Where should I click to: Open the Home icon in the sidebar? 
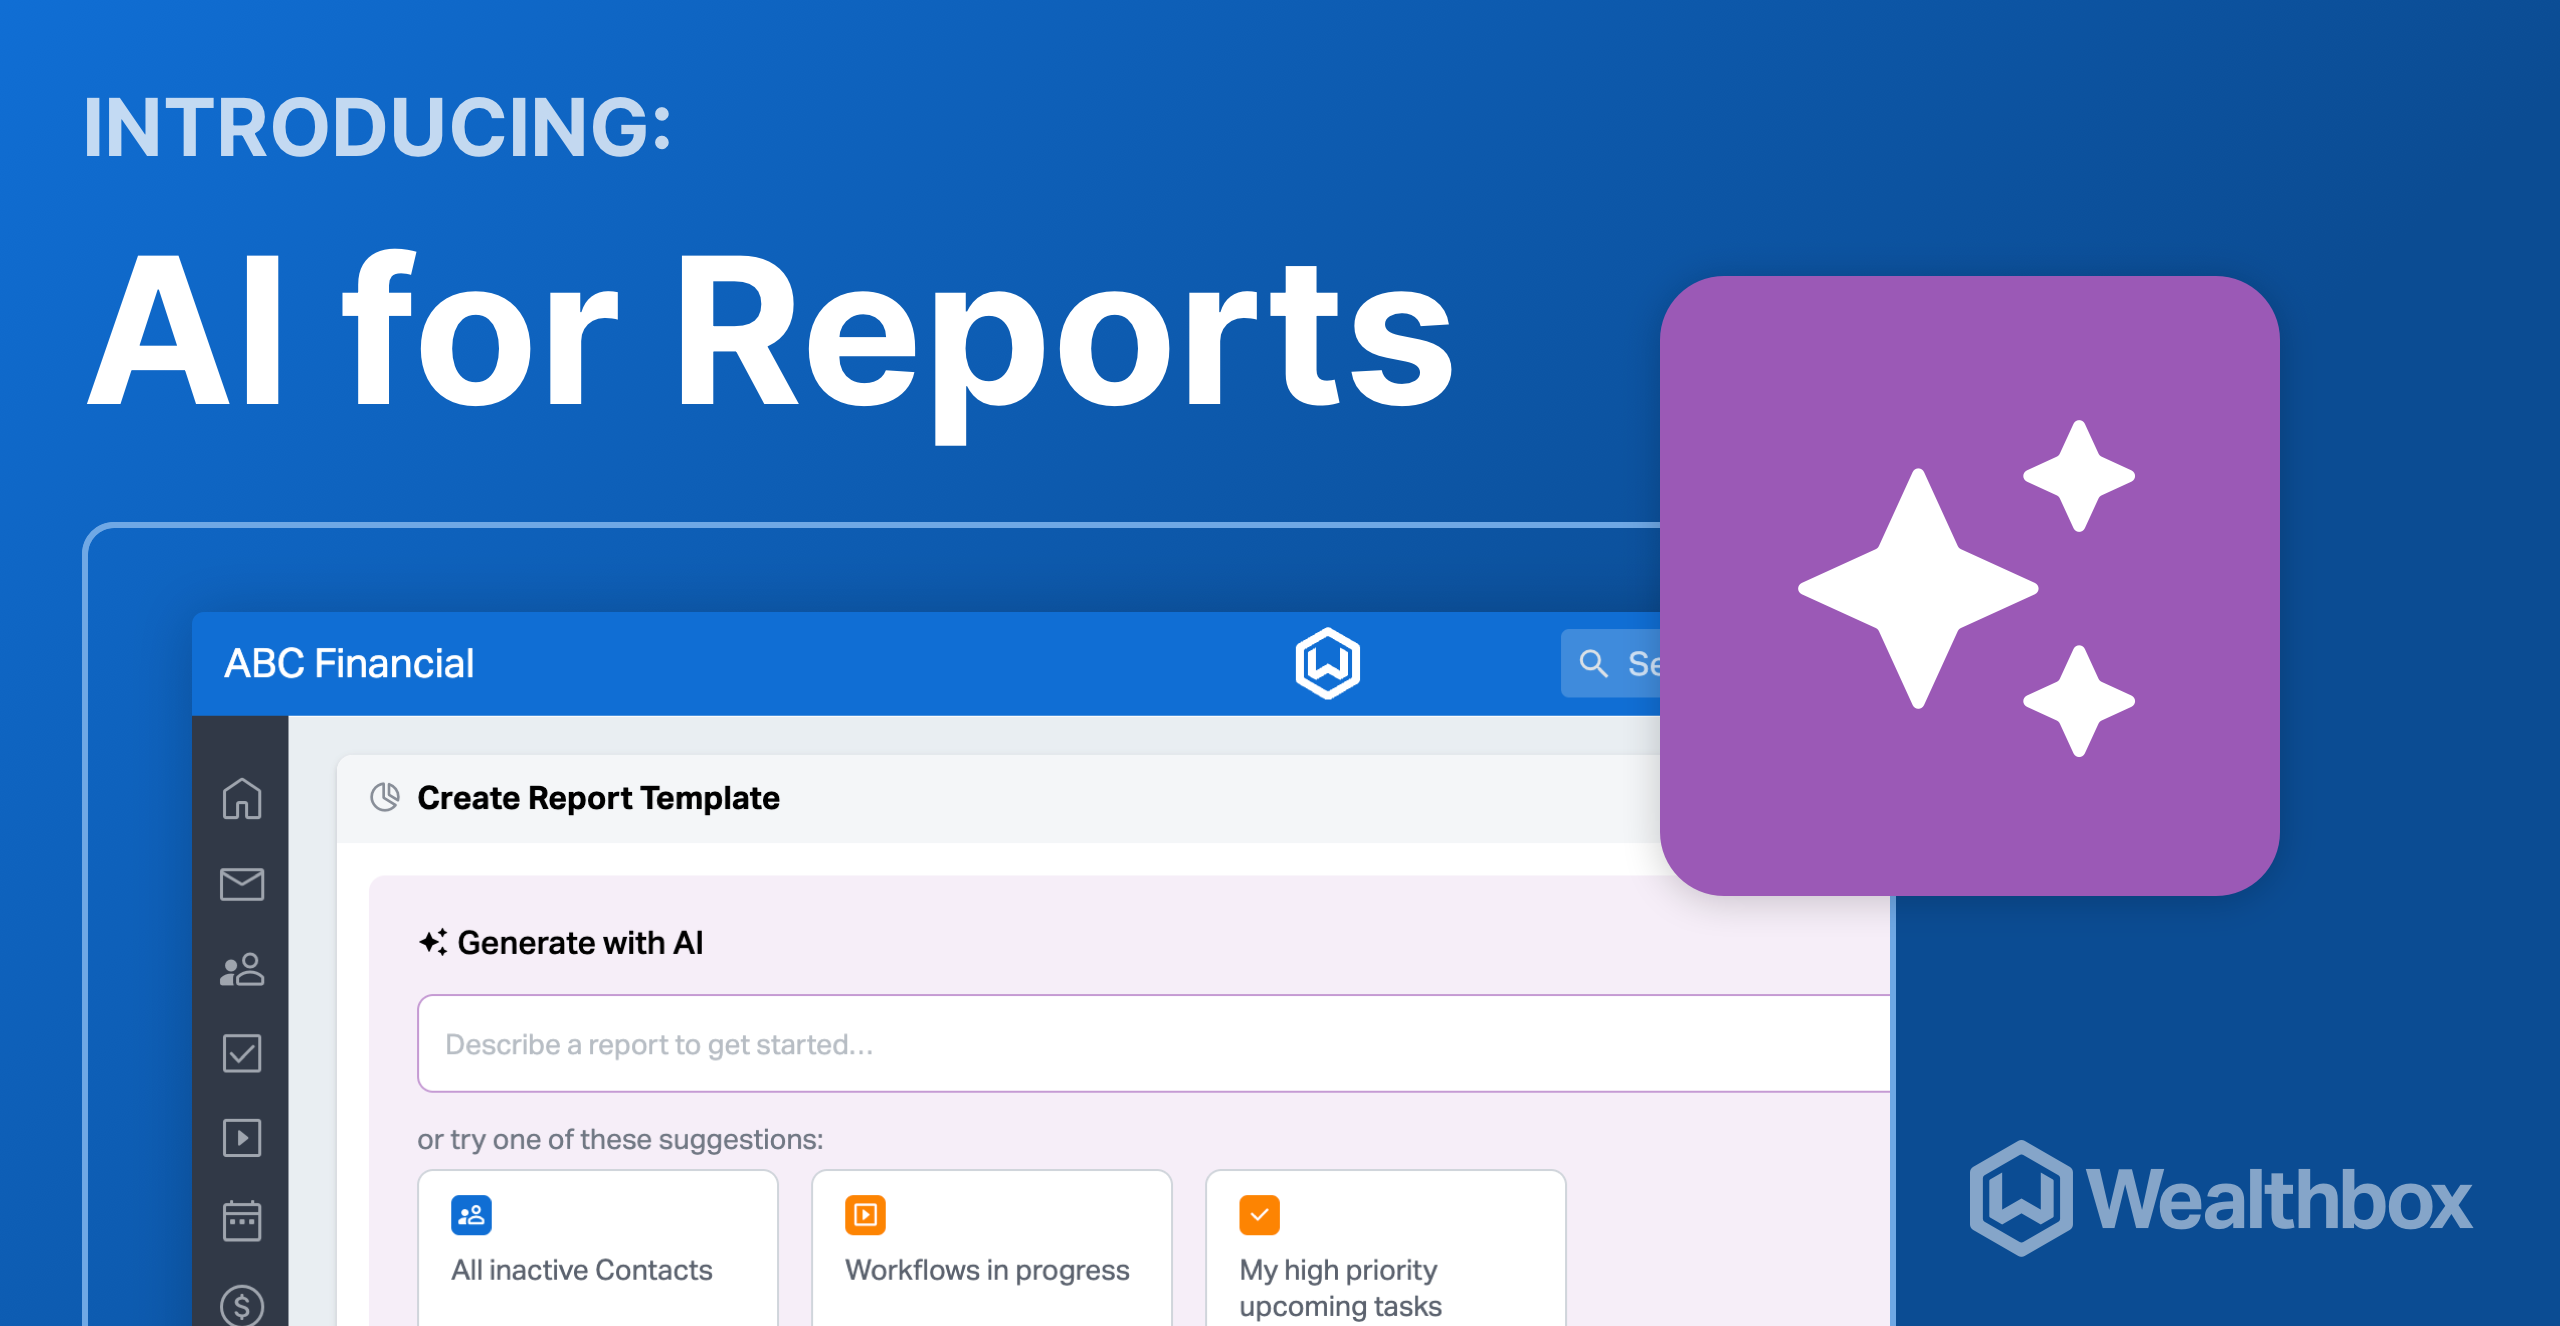(x=240, y=799)
